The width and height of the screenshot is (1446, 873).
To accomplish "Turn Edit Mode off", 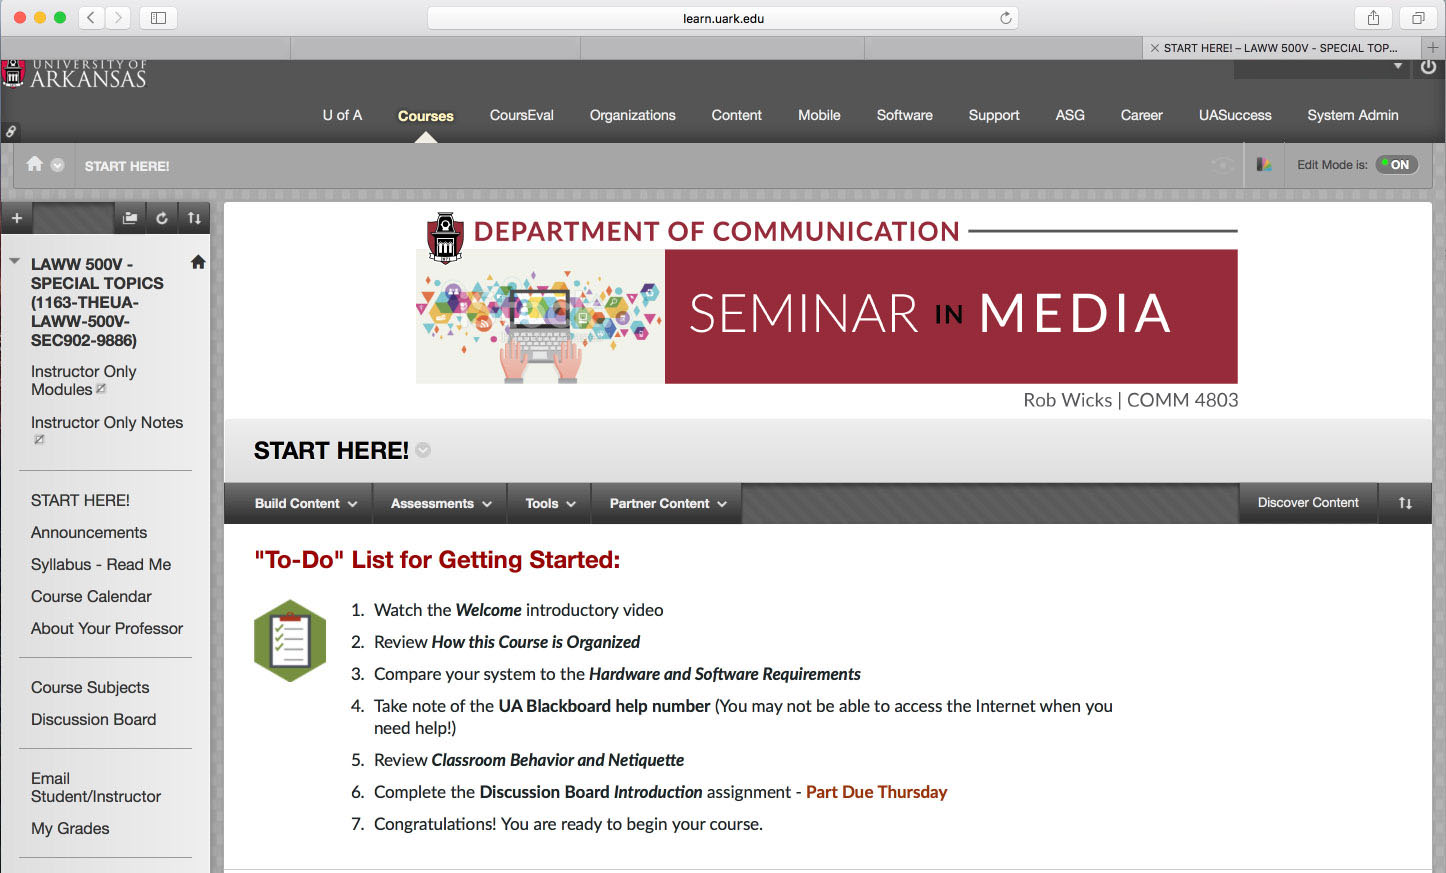I will tap(1396, 165).
